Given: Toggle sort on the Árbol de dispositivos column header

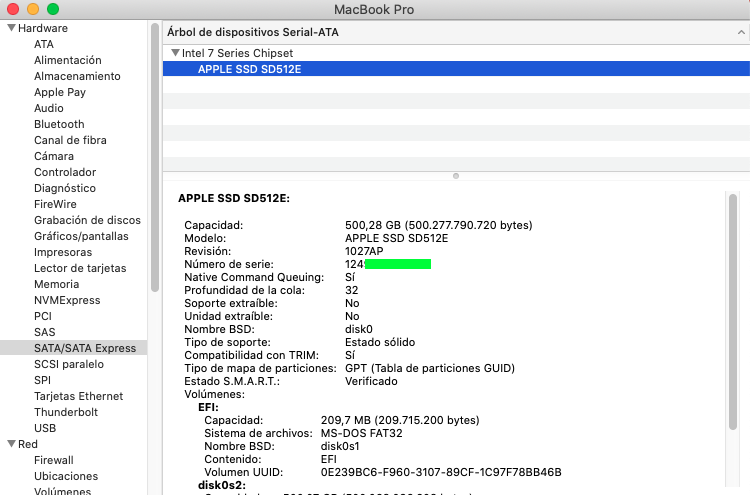Looking at the screenshot, I should pos(456,32).
